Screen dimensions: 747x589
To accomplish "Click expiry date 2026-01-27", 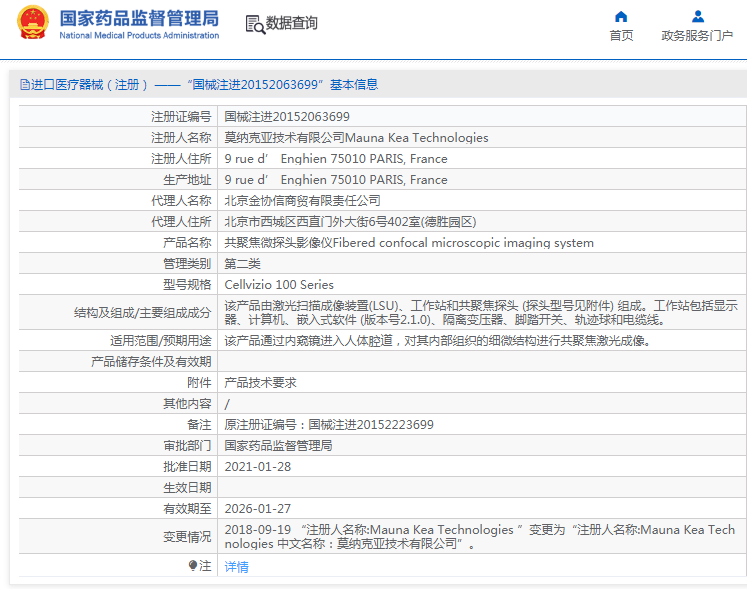I will tap(258, 508).
